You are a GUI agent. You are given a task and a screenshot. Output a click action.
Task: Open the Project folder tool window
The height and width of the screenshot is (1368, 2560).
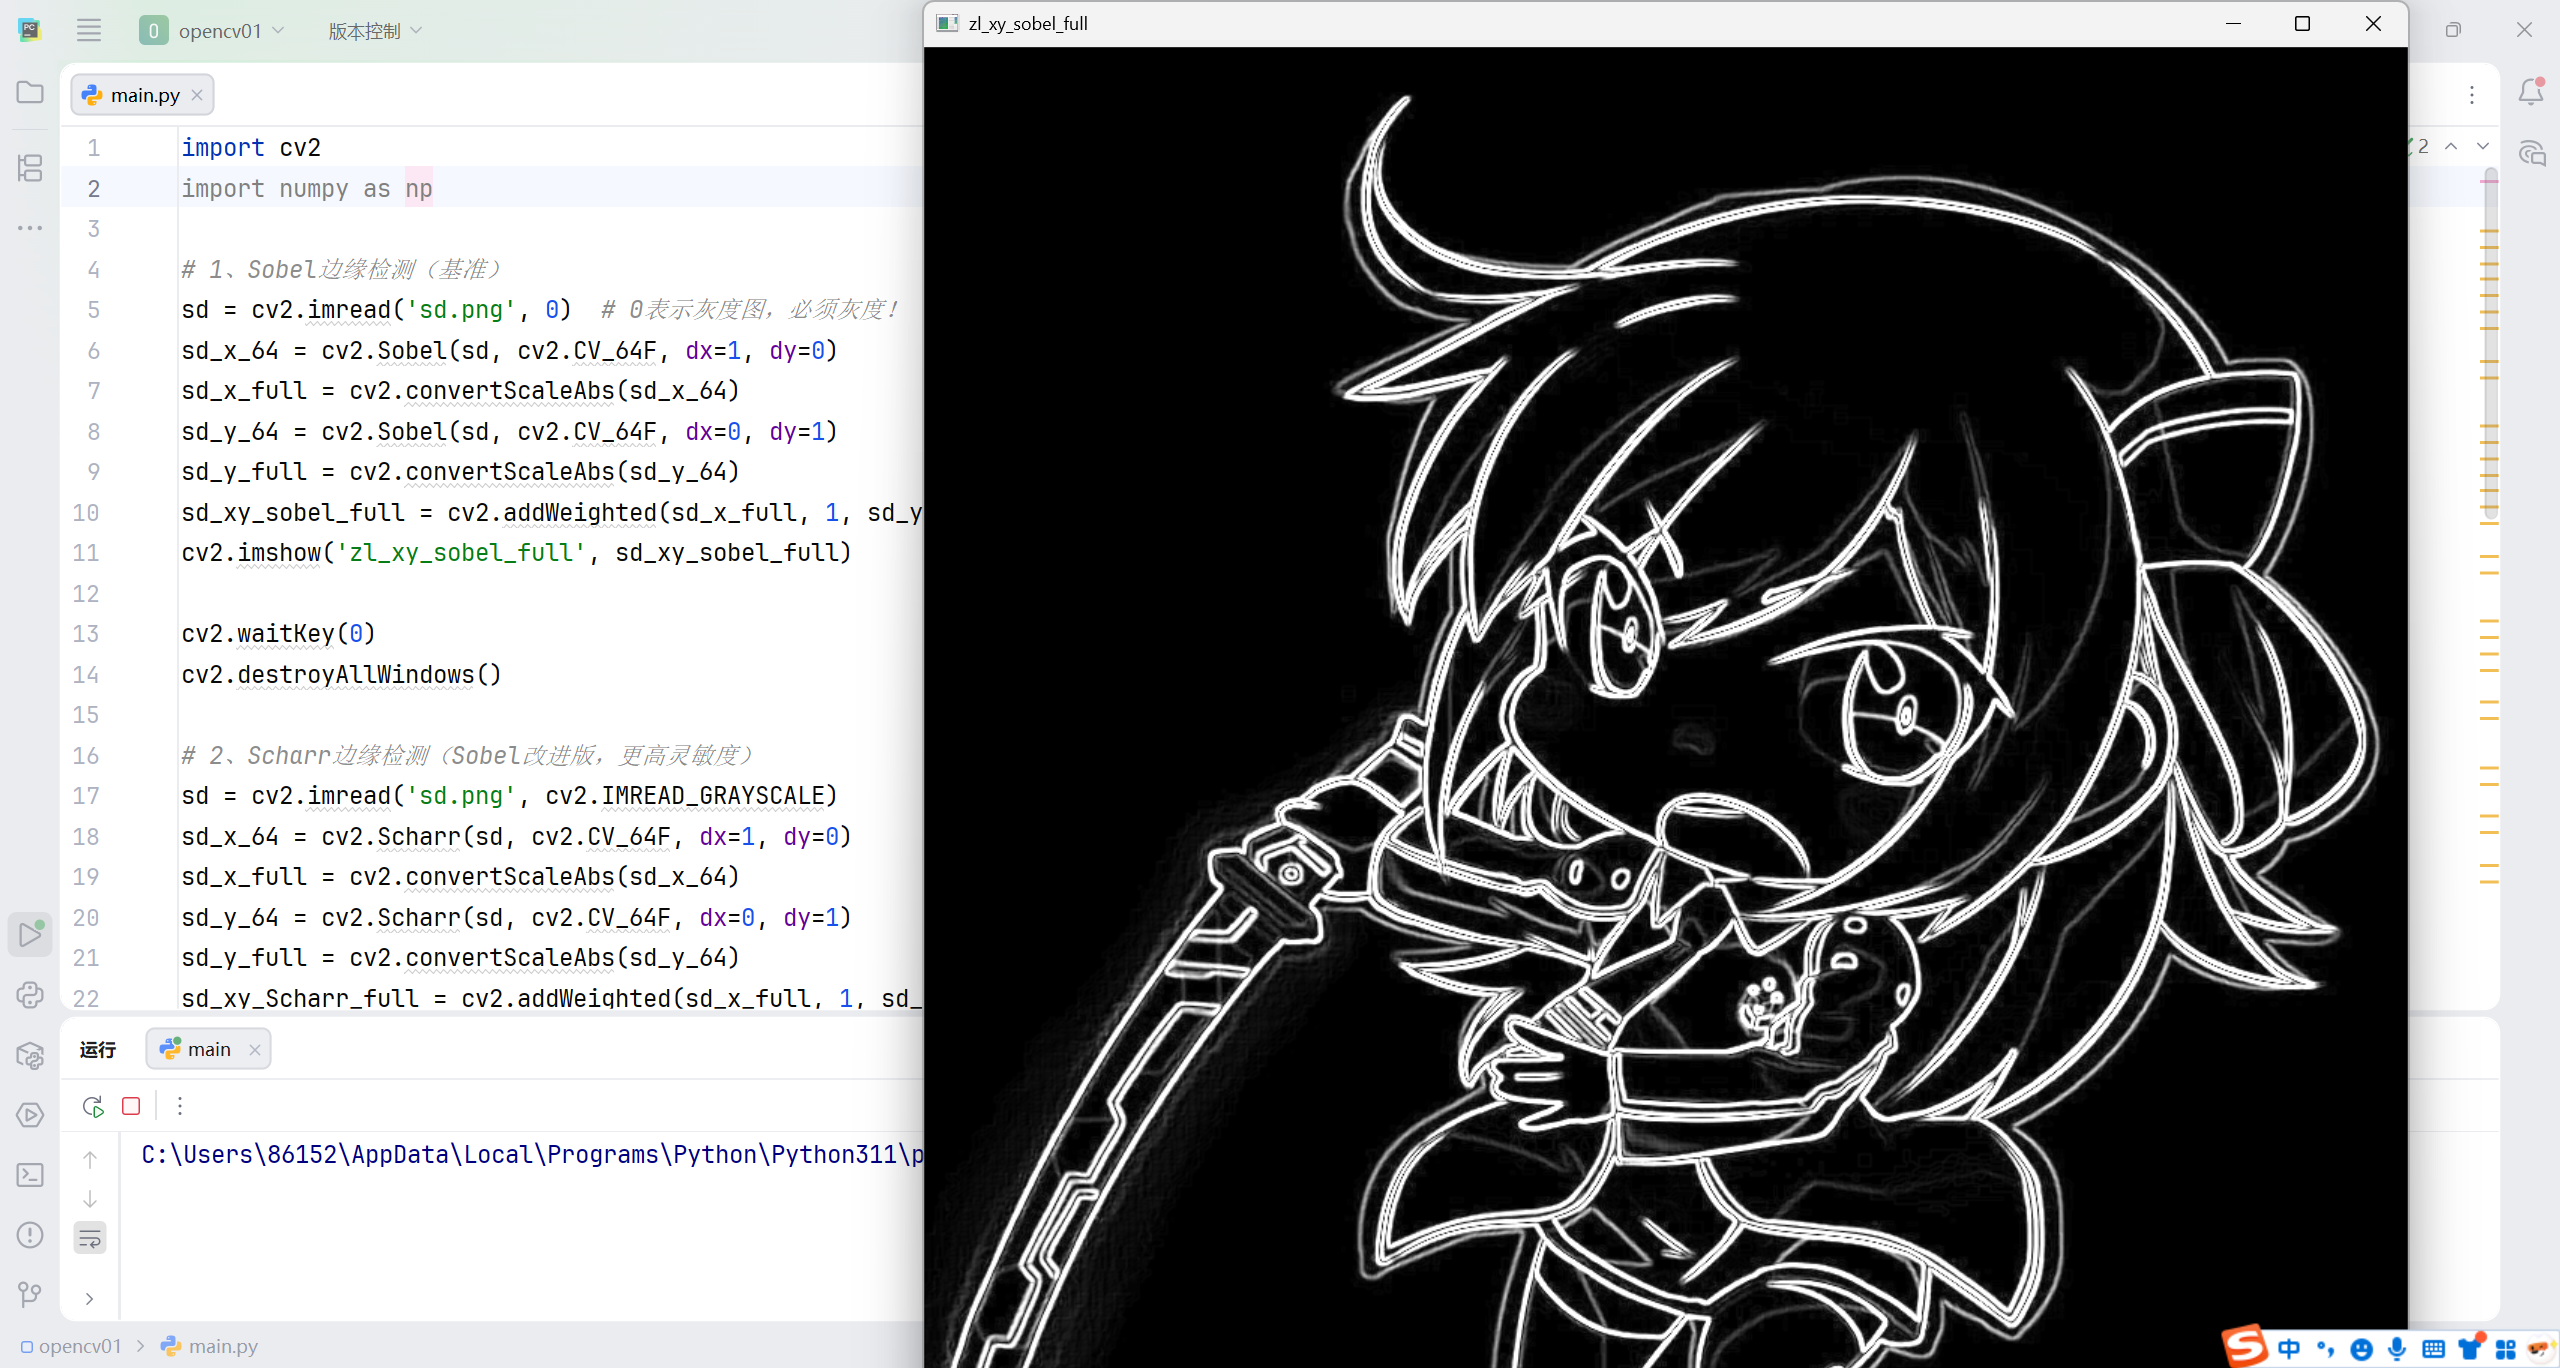tap(30, 92)
